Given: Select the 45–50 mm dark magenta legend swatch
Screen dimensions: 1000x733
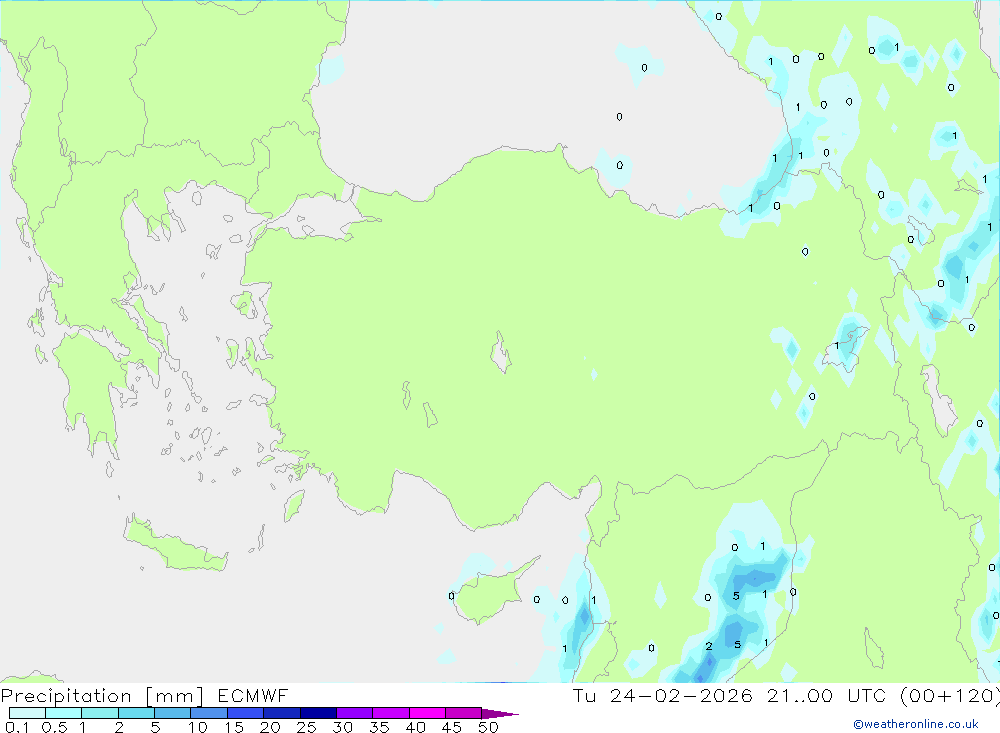Looking at the screenshot, I should click(464, 713).
